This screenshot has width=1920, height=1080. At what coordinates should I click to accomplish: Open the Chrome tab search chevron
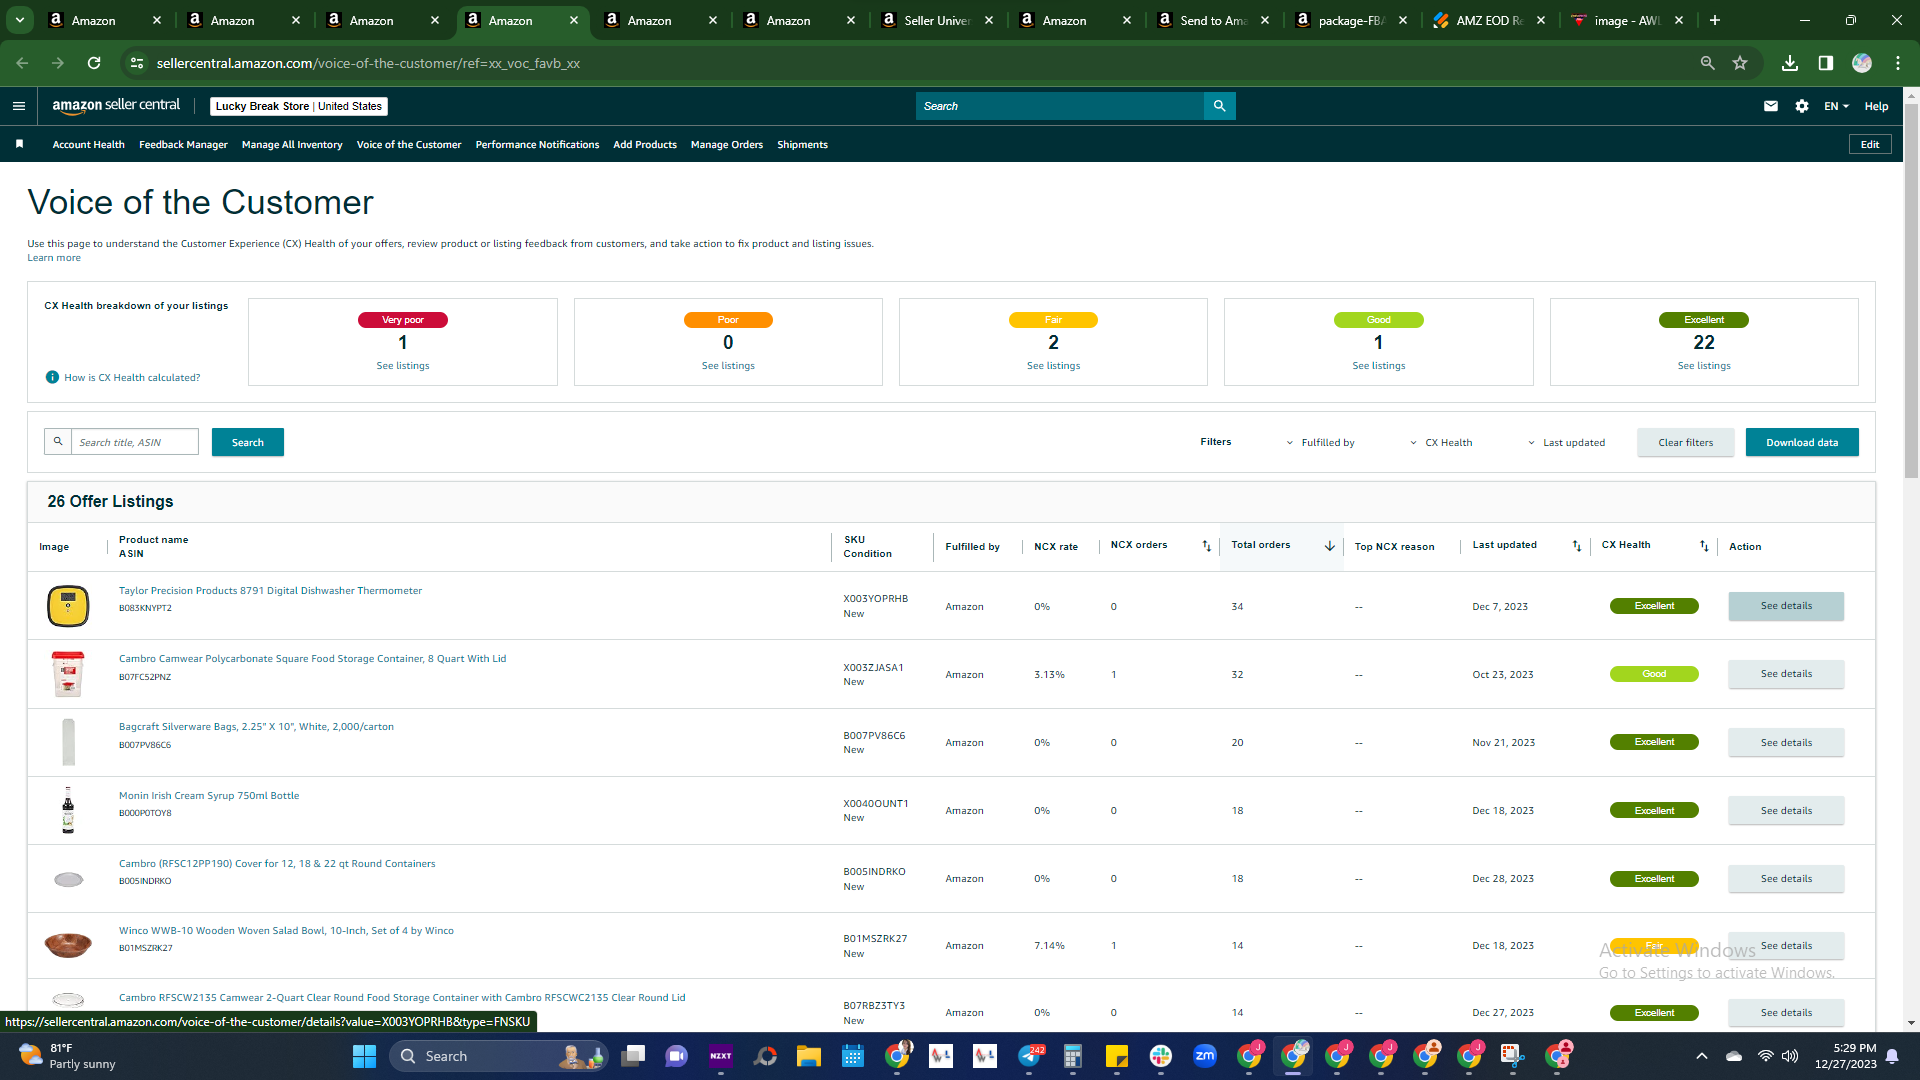(x=19, y=20)
